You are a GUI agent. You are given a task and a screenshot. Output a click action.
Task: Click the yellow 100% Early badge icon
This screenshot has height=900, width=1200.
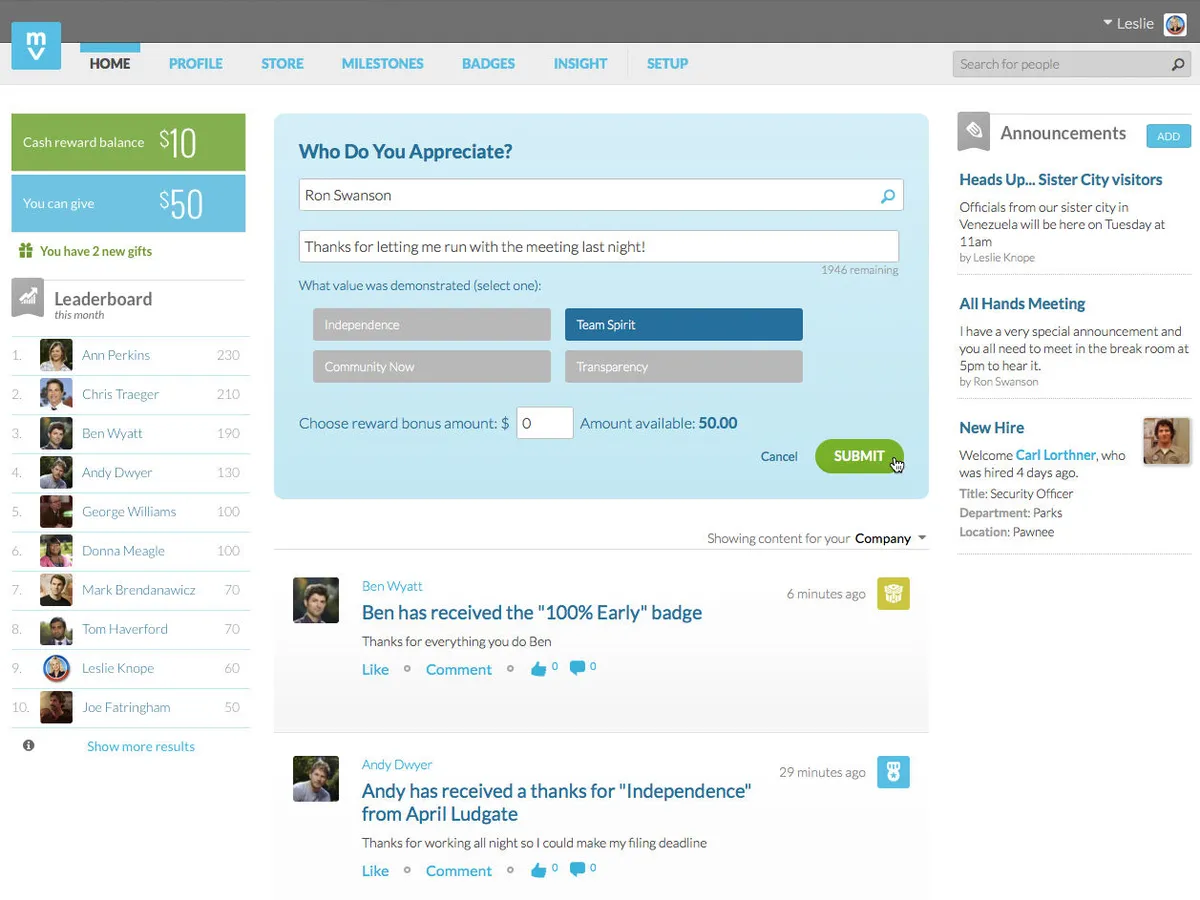point(893,593)
